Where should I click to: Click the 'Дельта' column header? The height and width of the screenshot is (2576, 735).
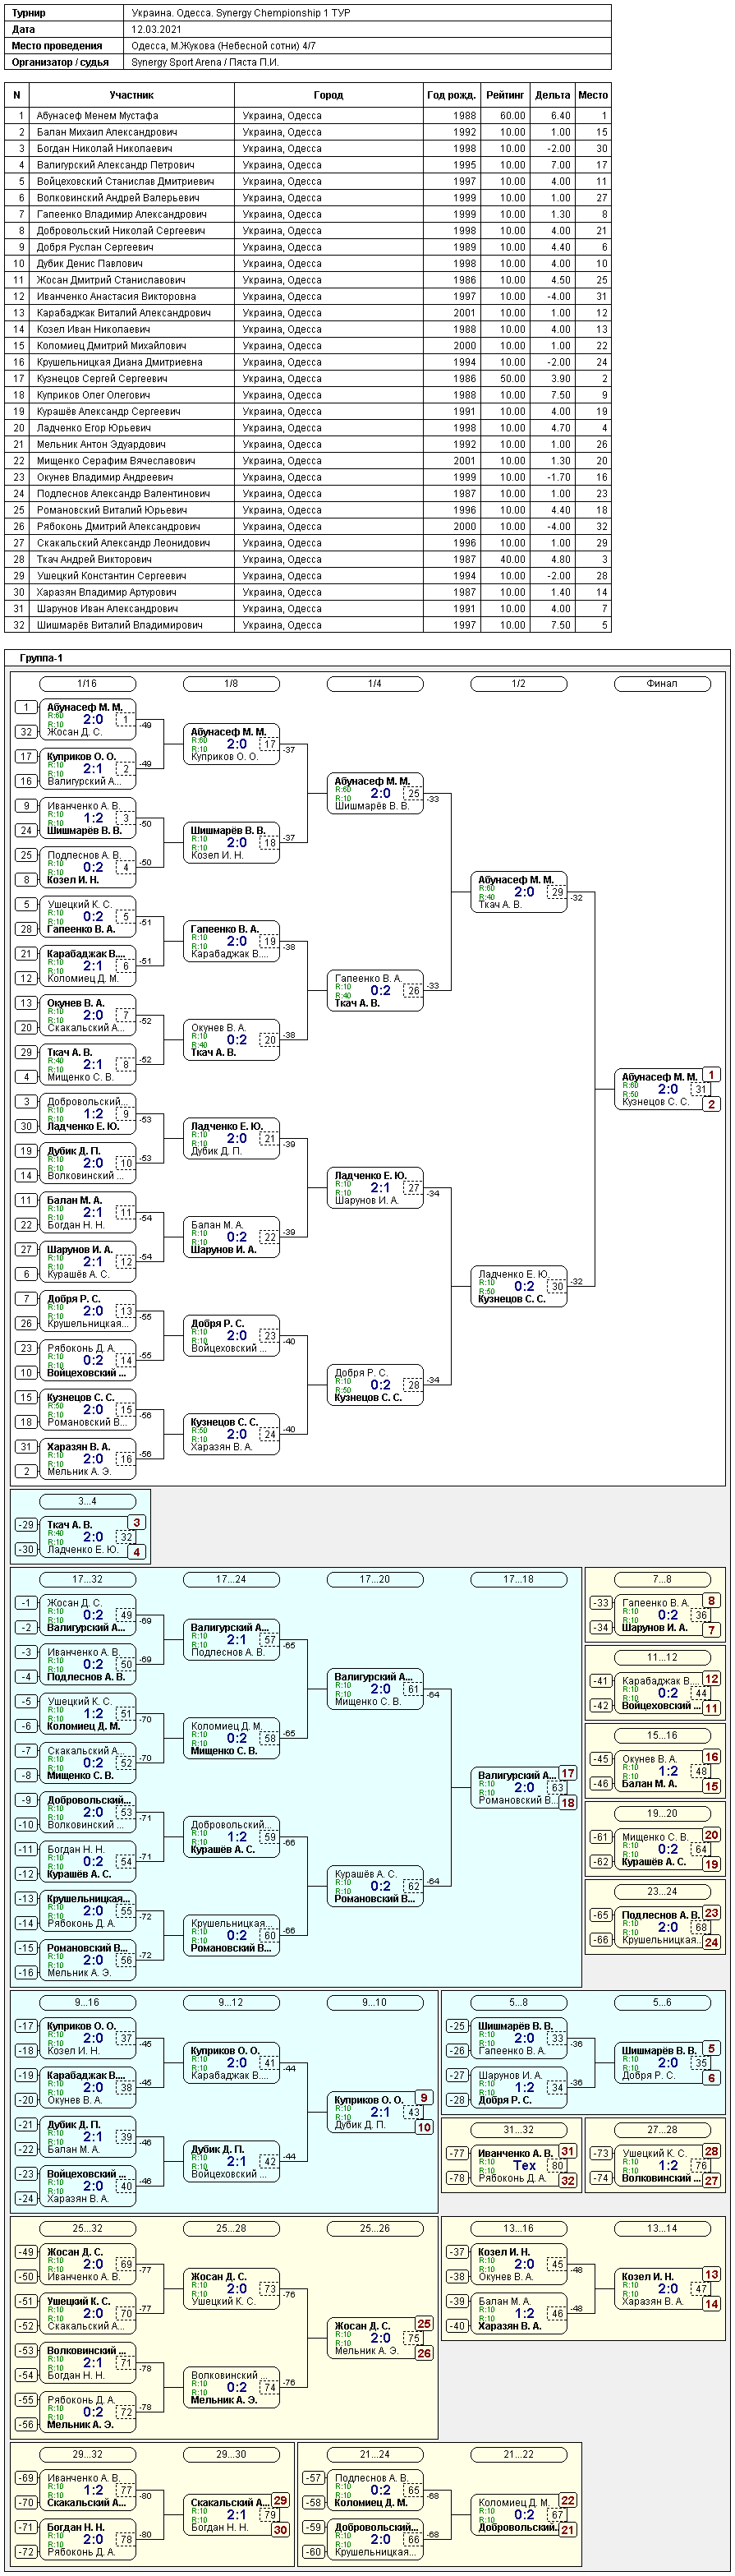552,95
